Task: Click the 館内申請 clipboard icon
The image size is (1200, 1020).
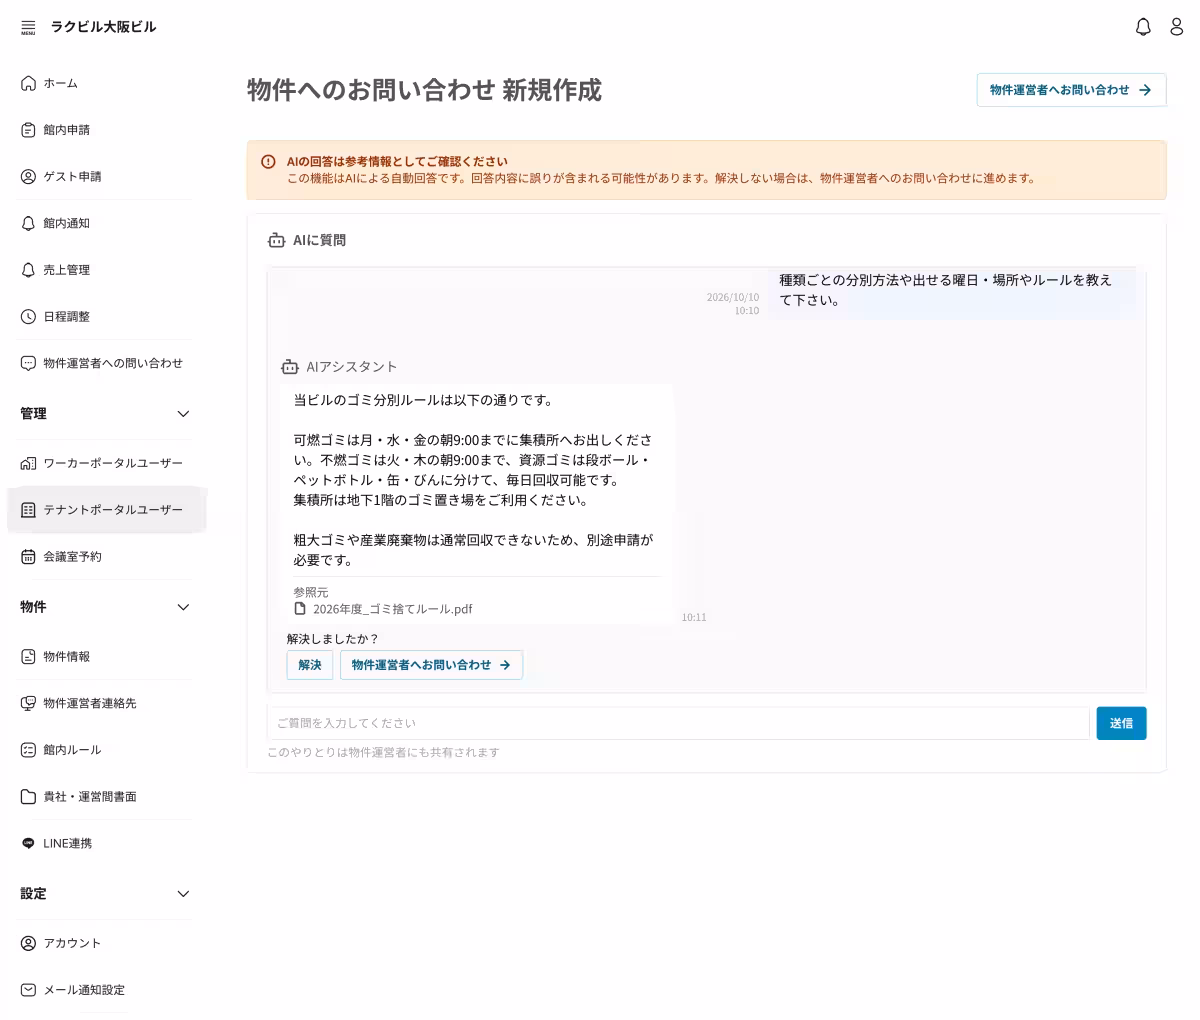Action: 28,130
